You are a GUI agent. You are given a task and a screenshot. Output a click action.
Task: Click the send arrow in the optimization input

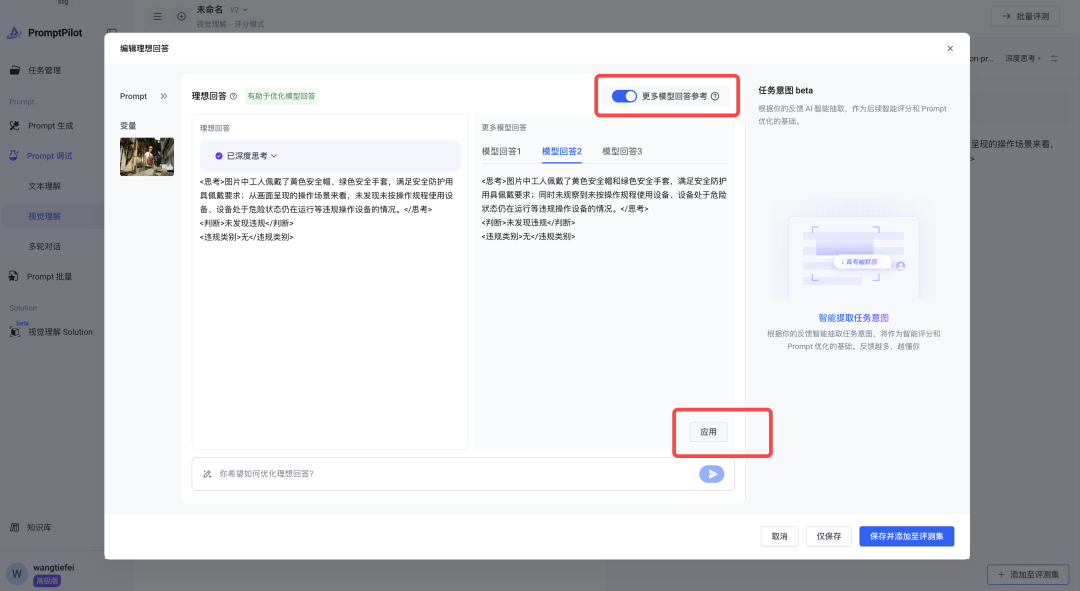pyautogui.click(x=711, y=474)
